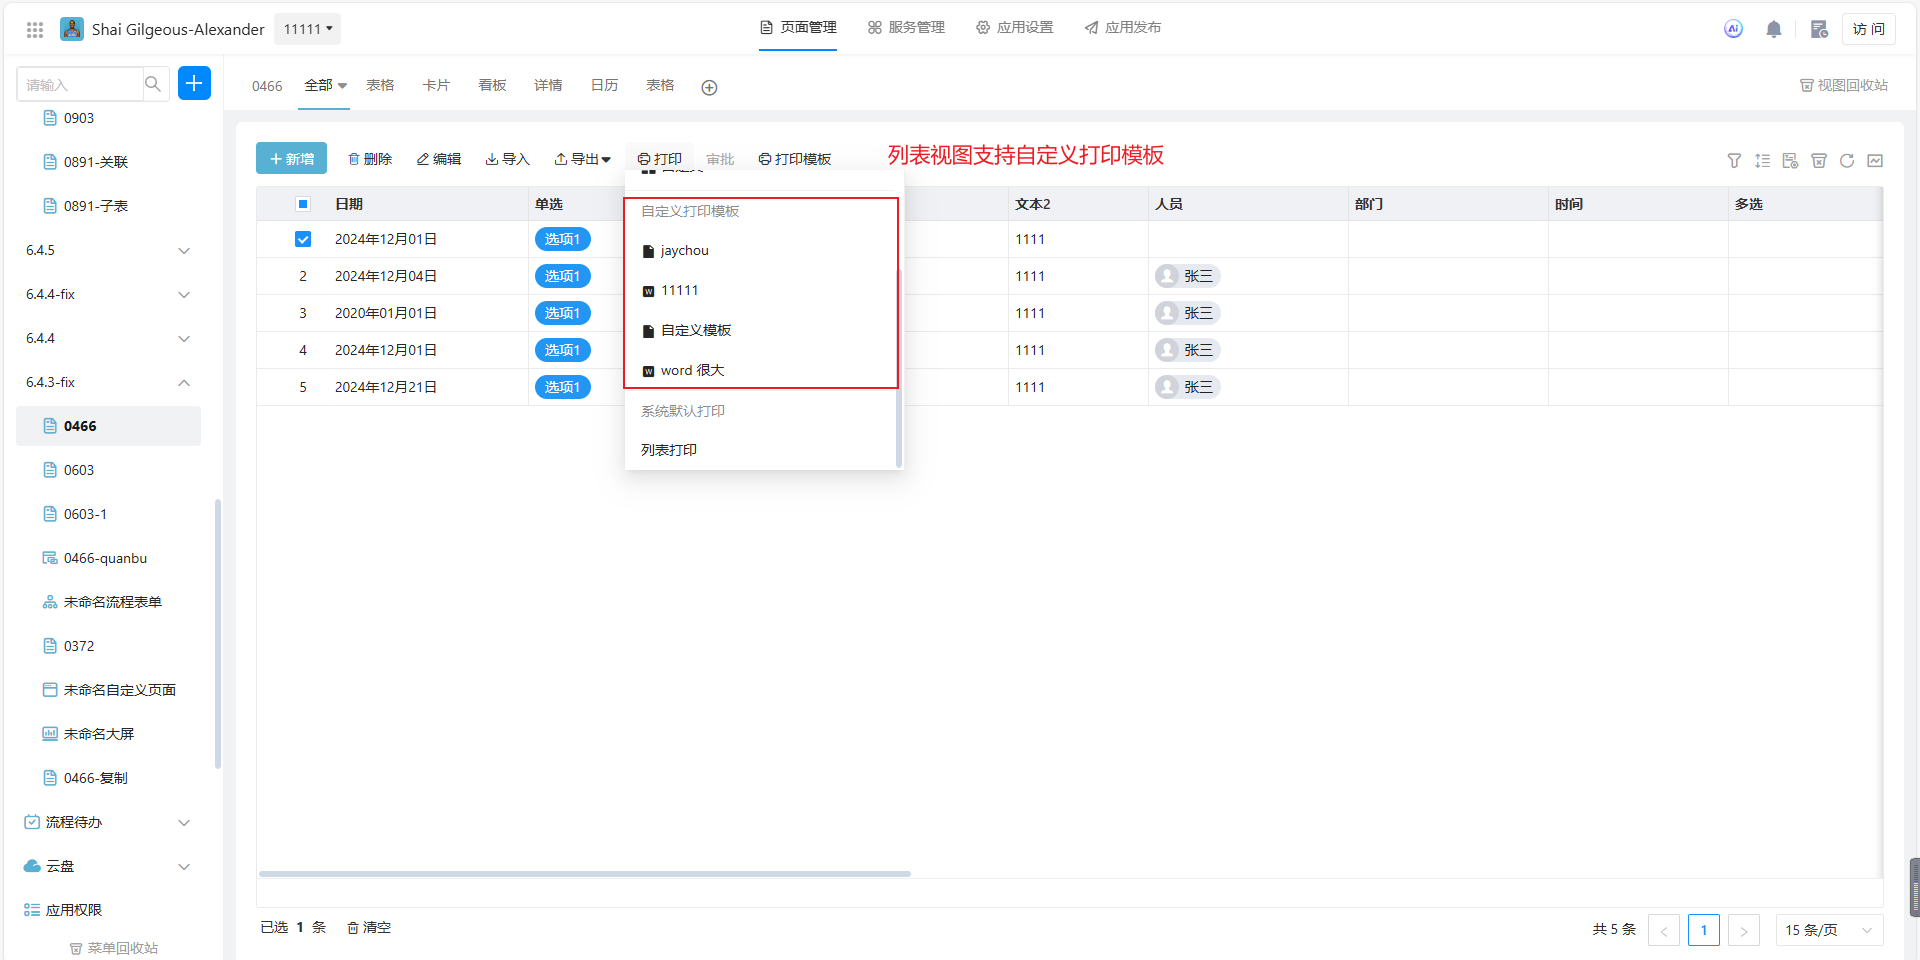
Task: Click the search magnifier icon in sidebar
Action: [x=153, y=84]
